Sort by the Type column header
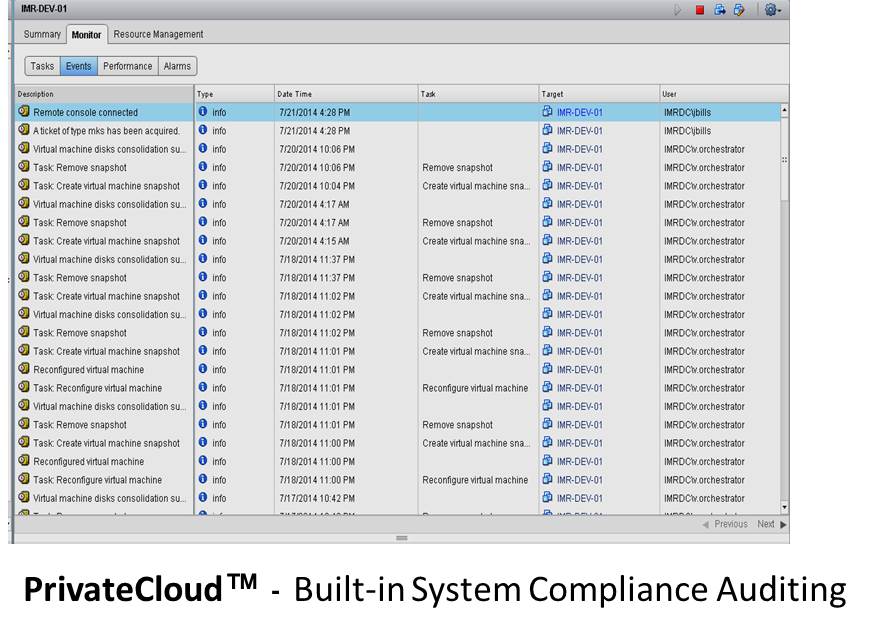This screenshot has width=871, height=634. 234,94
